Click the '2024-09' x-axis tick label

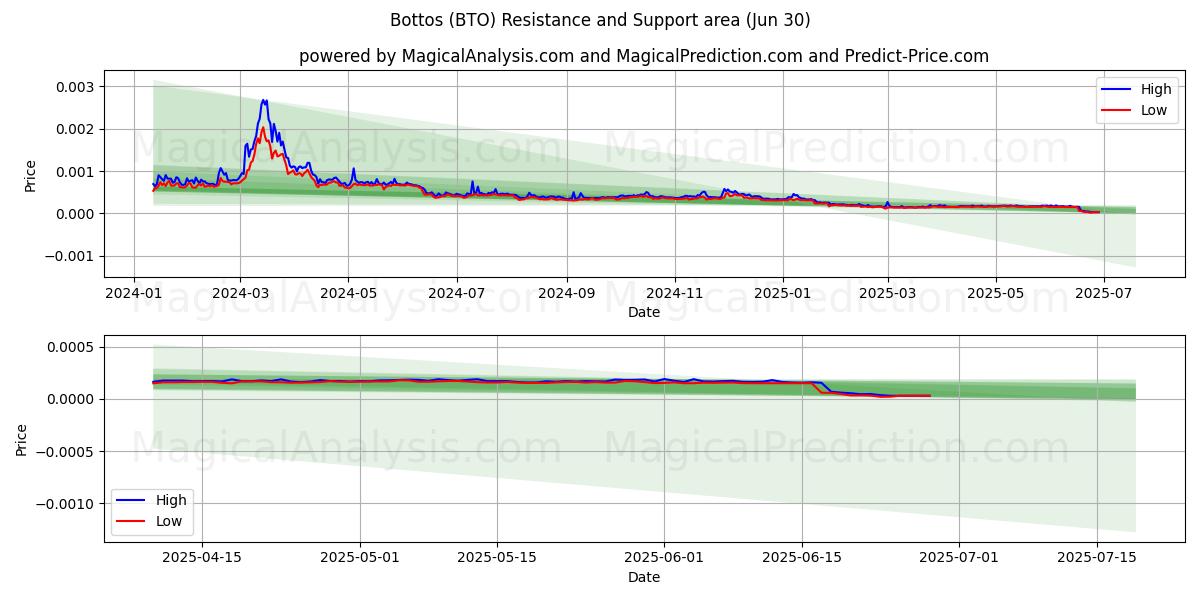567,294
